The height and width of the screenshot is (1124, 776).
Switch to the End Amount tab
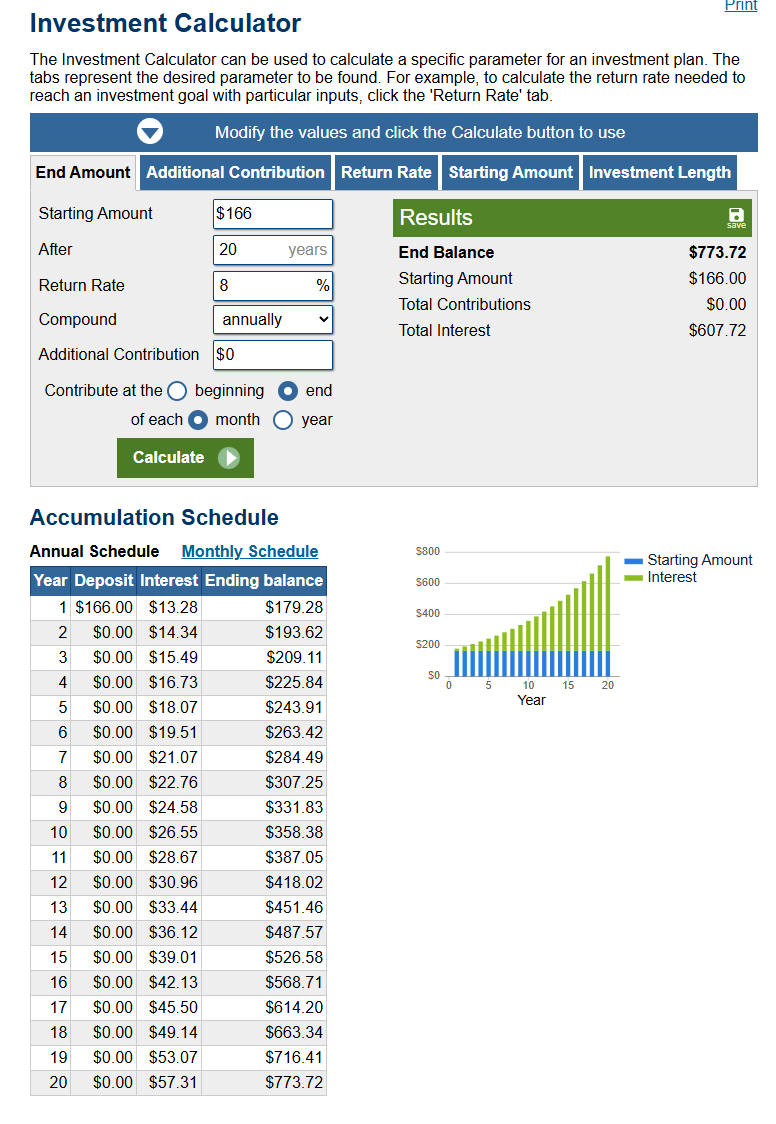click(x=83, y=173)
